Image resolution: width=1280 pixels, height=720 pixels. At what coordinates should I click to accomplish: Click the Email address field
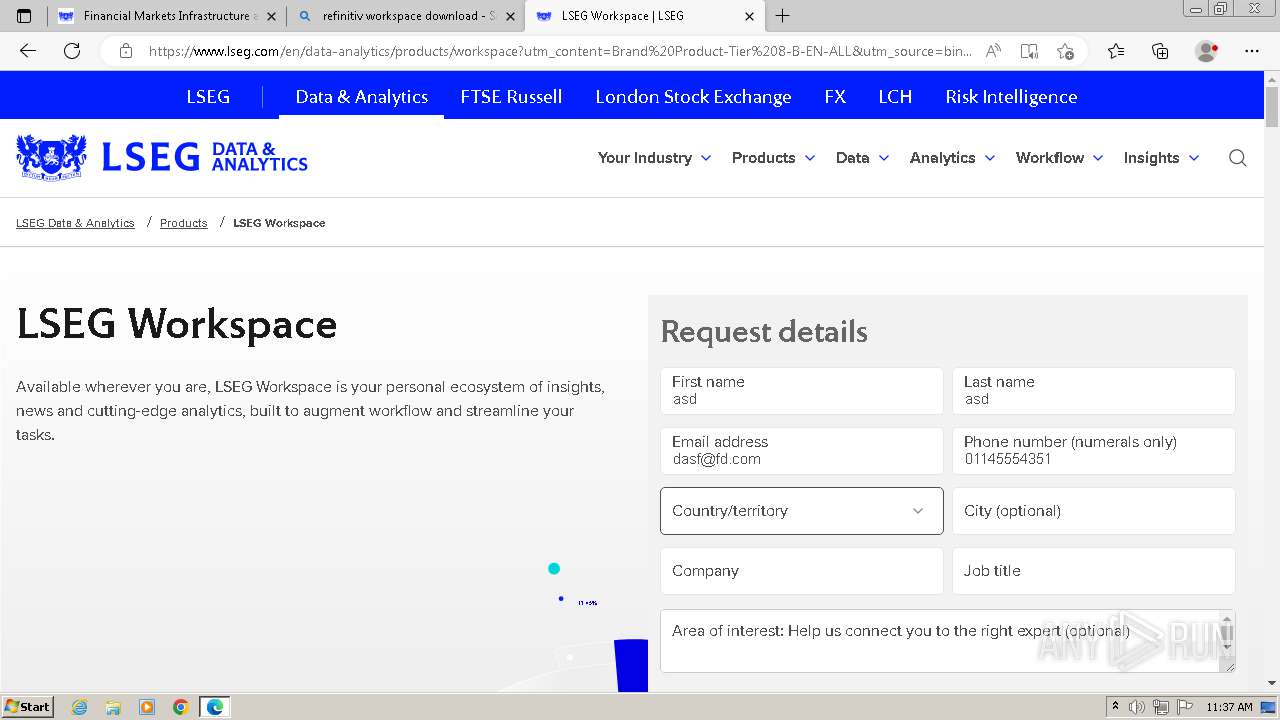[x=801, y=451]
